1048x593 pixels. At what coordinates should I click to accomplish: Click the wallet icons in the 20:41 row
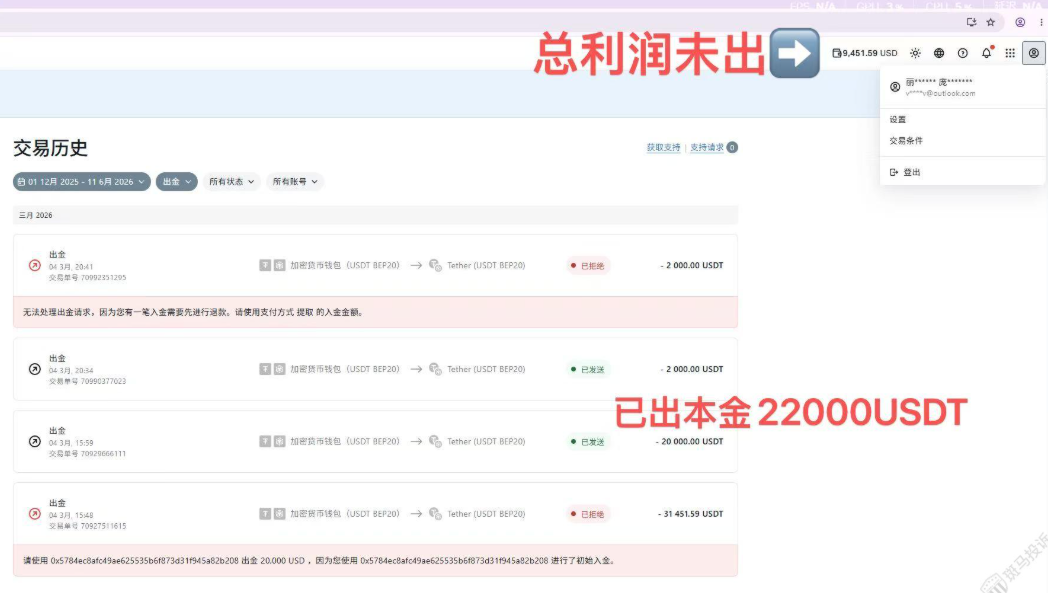272,265
